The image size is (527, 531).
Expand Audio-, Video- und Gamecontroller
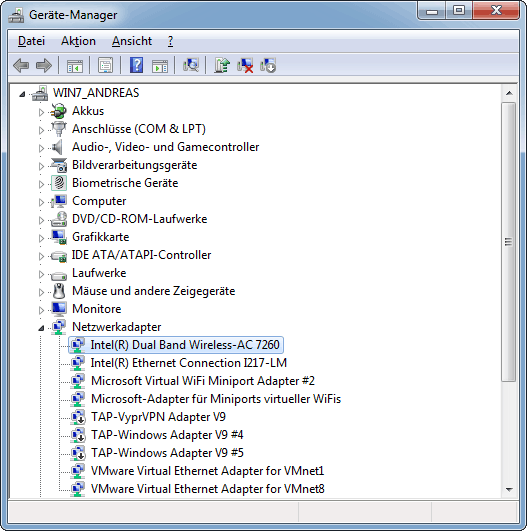click(x=41, y=148)
